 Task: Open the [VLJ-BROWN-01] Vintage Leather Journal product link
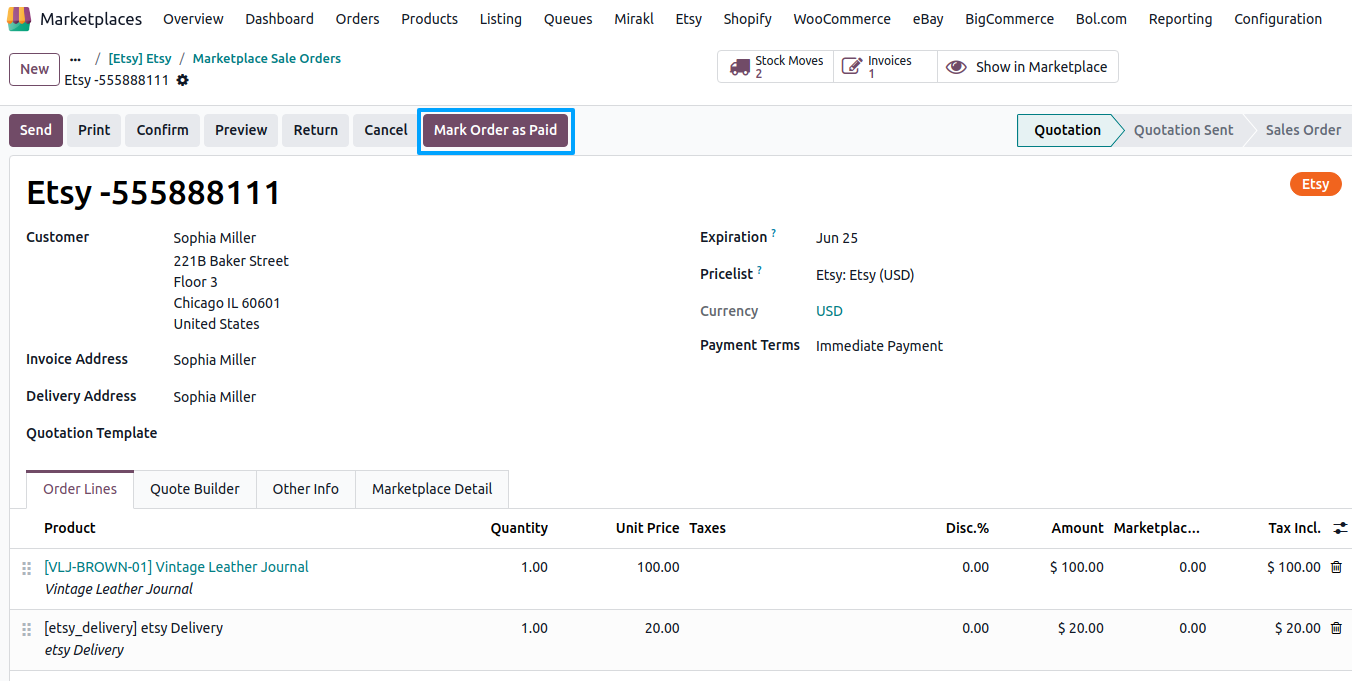click(177, 567)
